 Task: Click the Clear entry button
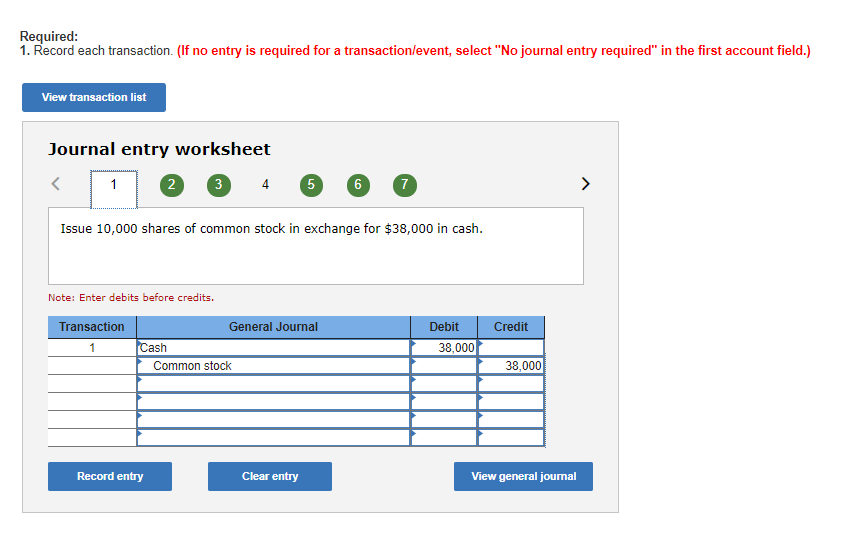pos(270,476)
